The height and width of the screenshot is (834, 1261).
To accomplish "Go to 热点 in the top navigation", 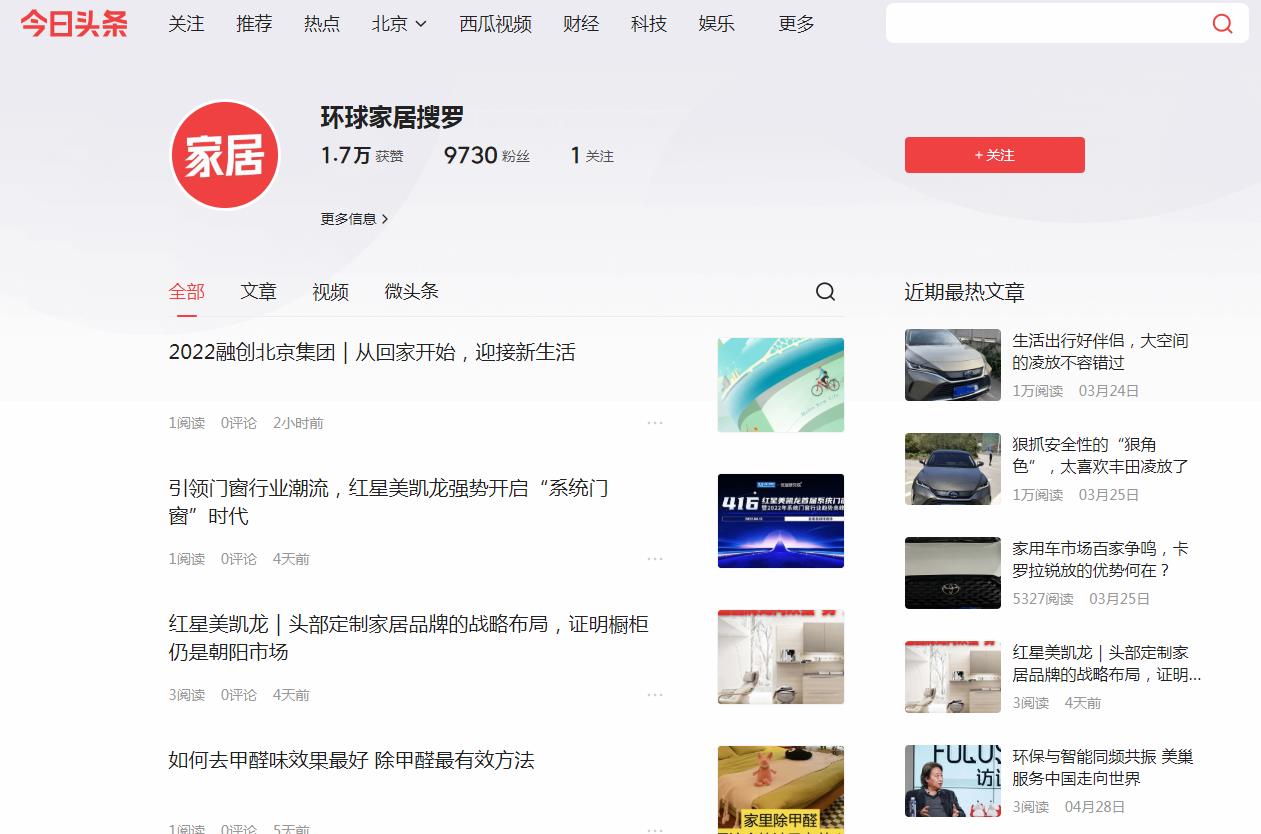I will (322, 23).
